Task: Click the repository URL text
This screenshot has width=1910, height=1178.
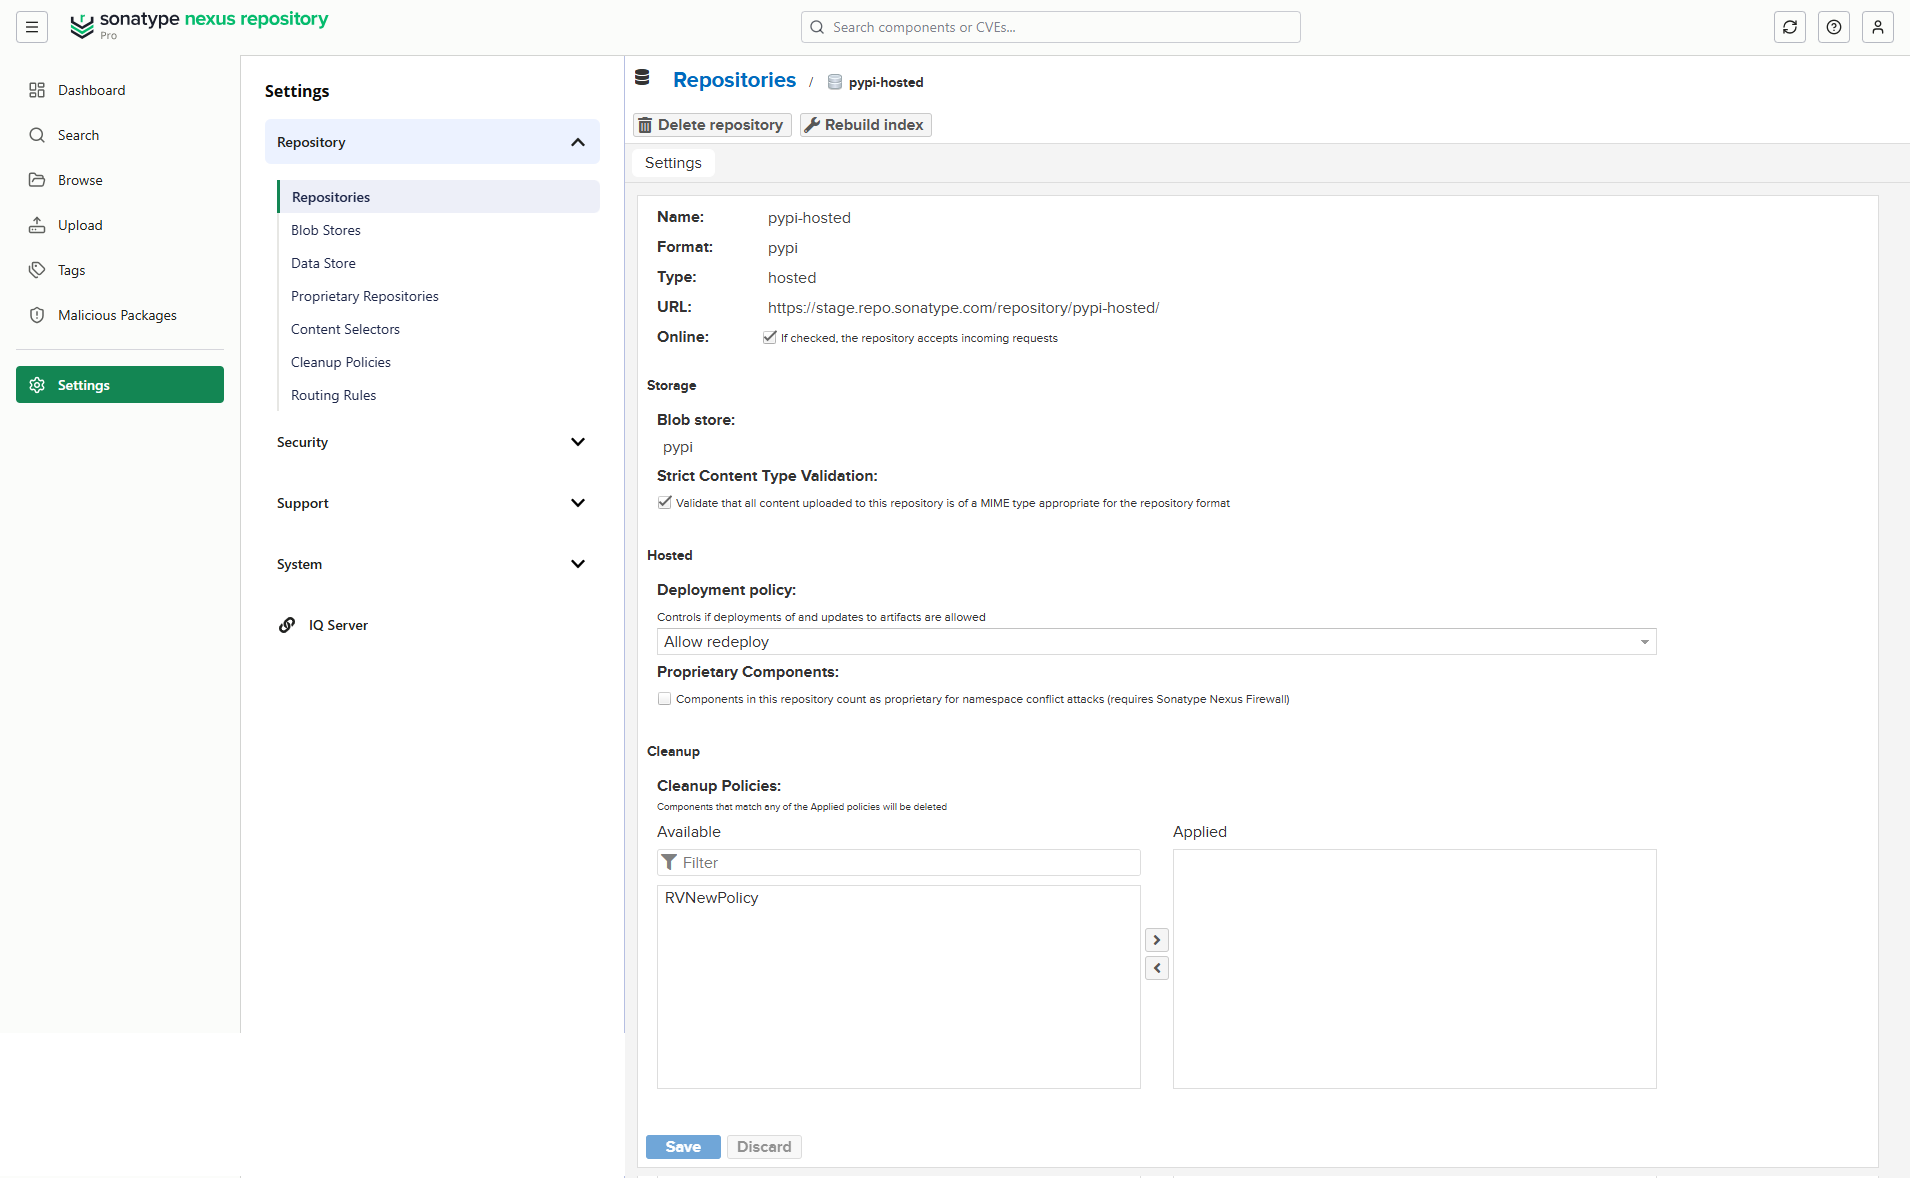Action: pos(963,308)
